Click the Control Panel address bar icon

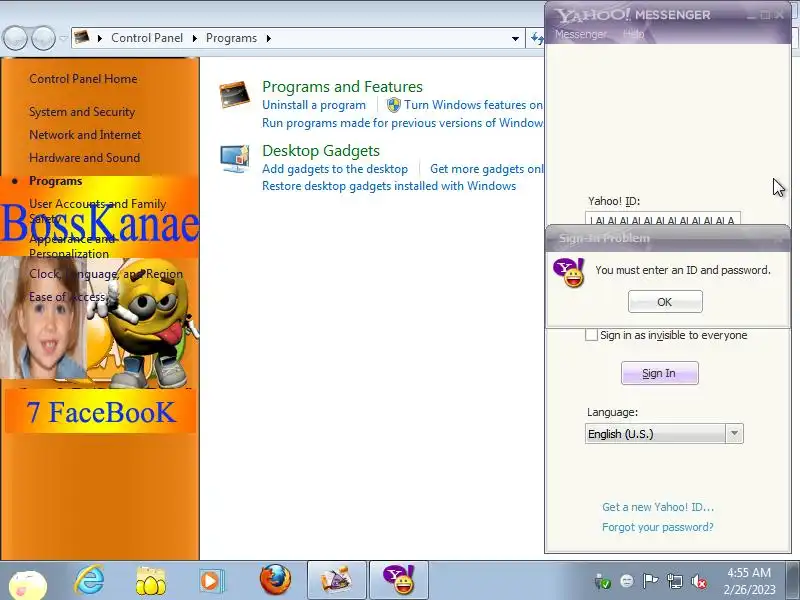[82, 37]
